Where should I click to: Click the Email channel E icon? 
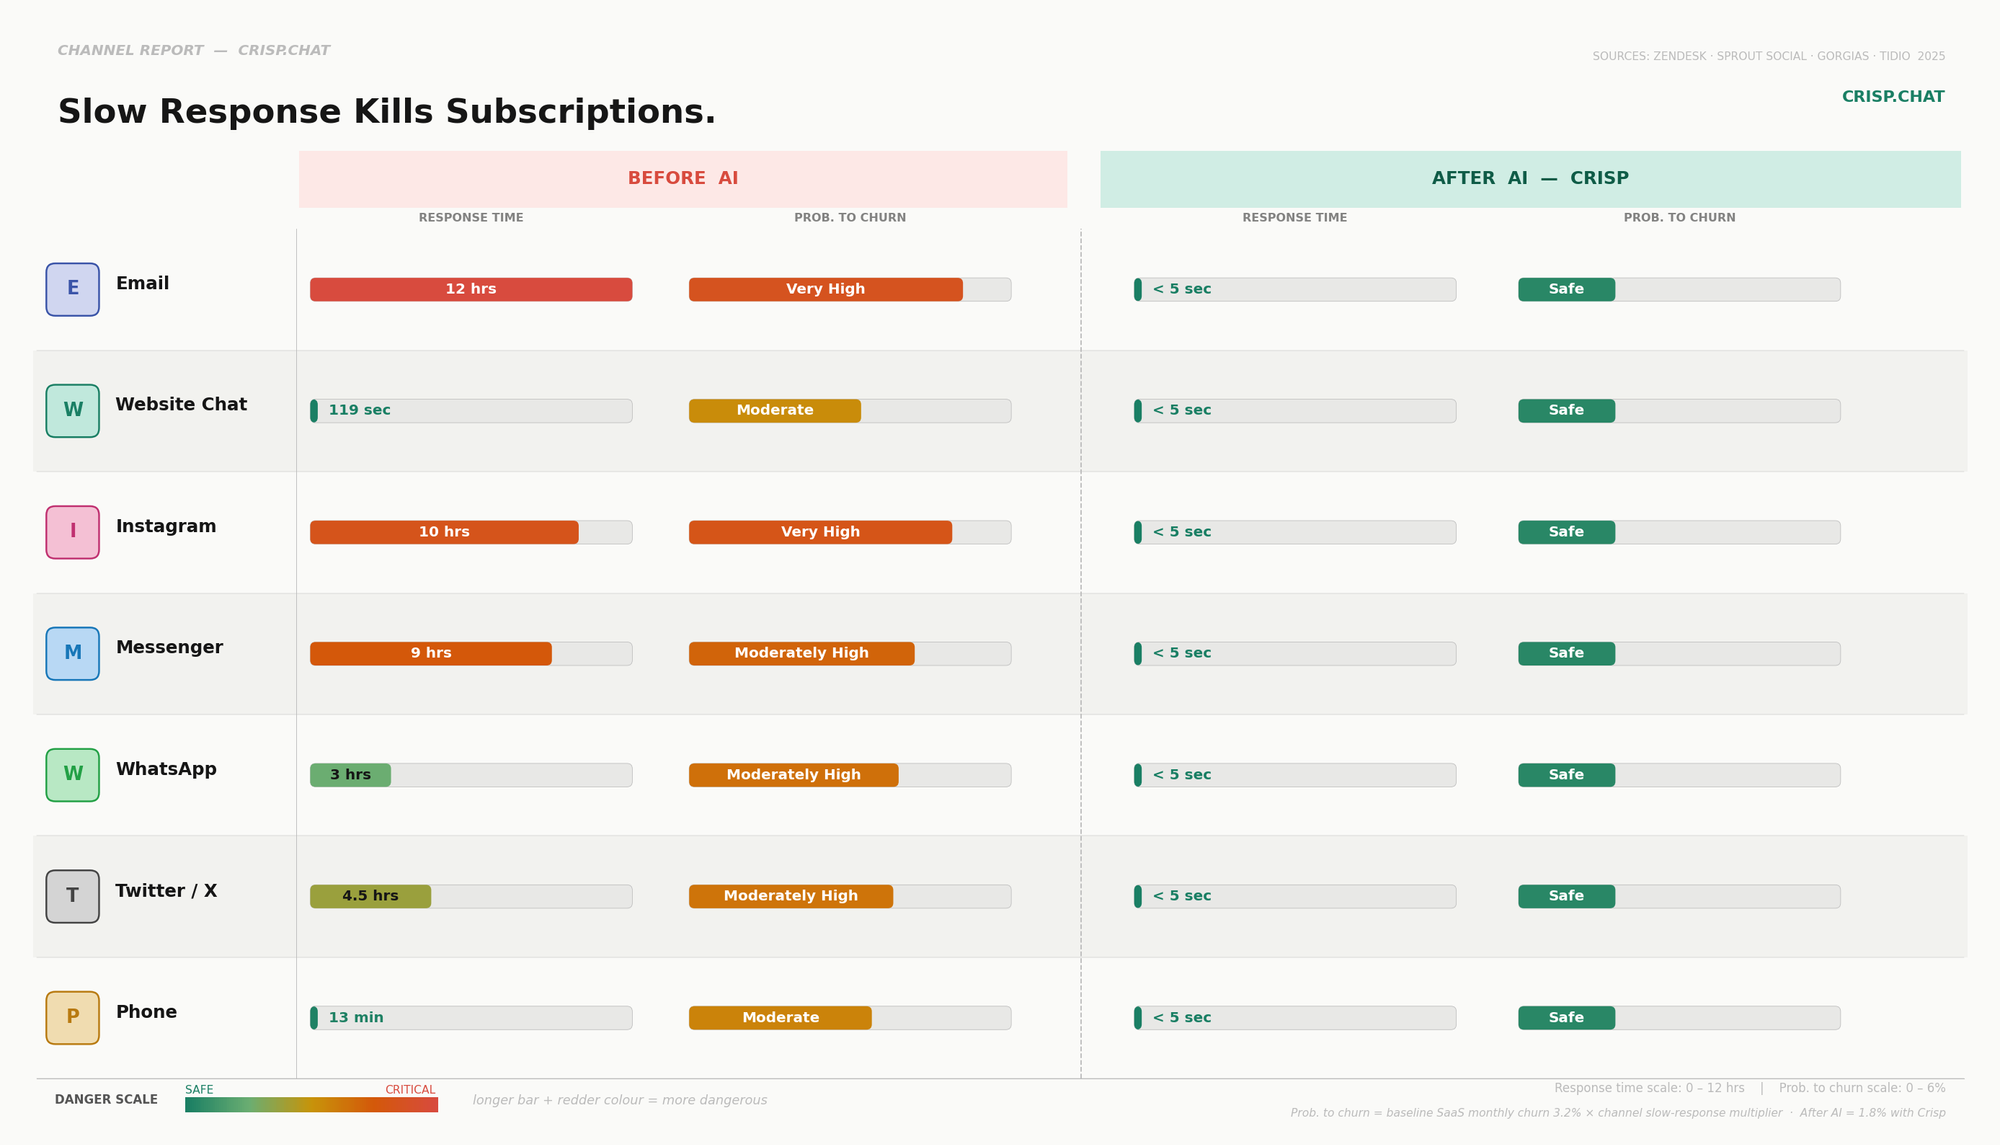tap(72, 289)
